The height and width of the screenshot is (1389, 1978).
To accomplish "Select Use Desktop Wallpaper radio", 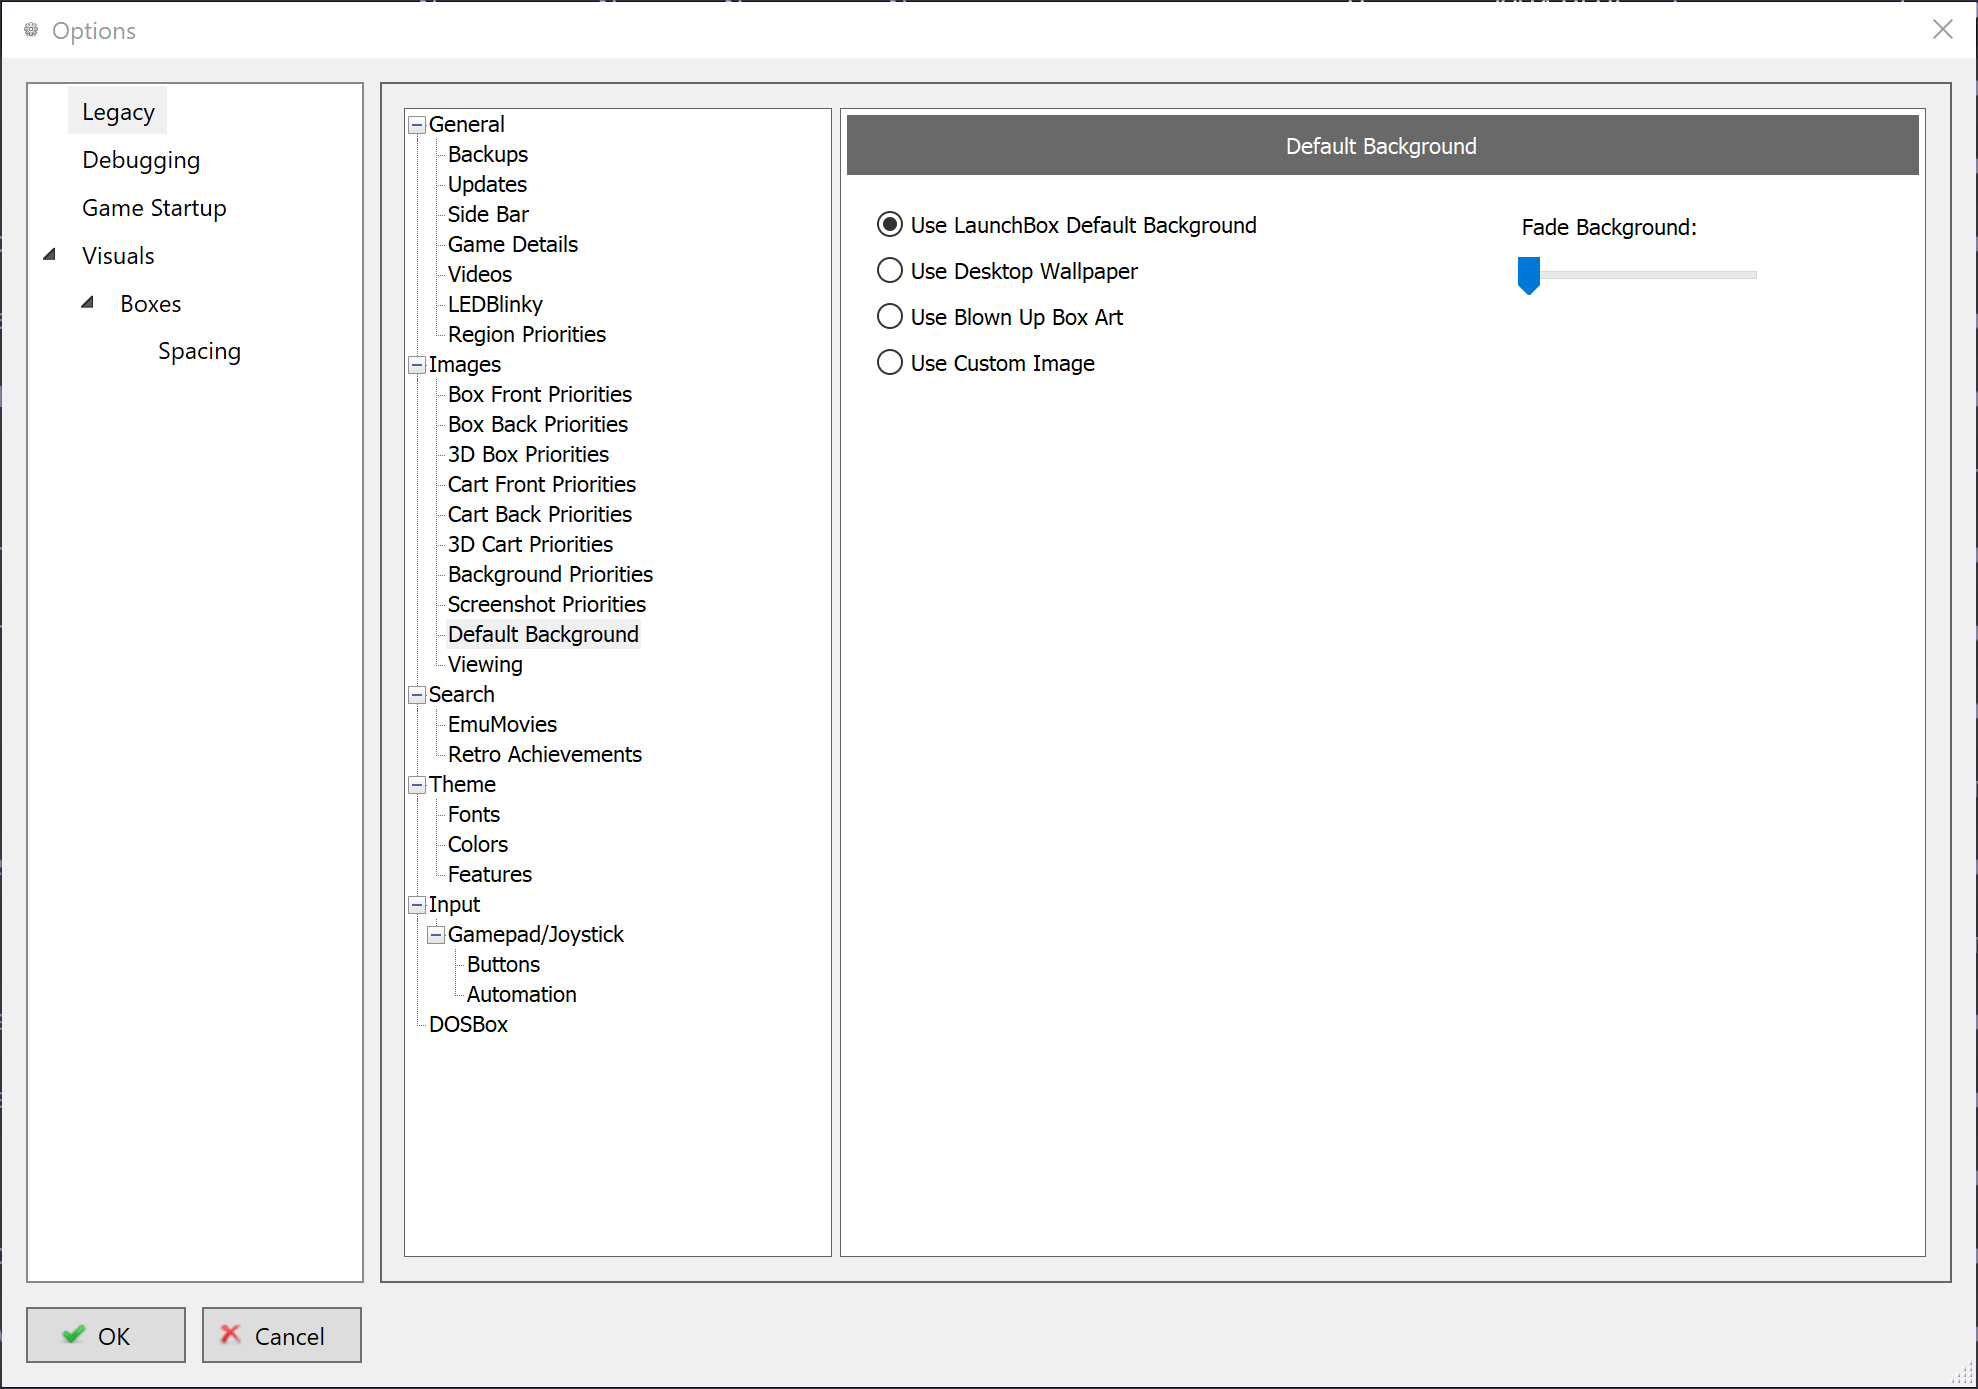I will (x=890, y=271).
